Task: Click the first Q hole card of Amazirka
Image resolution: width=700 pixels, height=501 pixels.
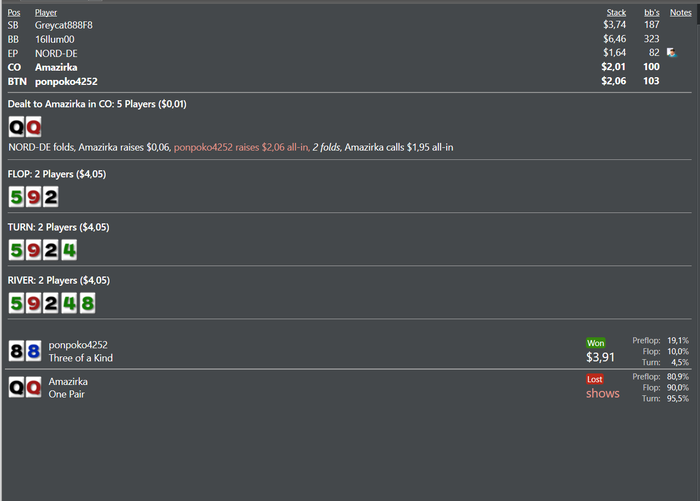Action: coord(16,127)
